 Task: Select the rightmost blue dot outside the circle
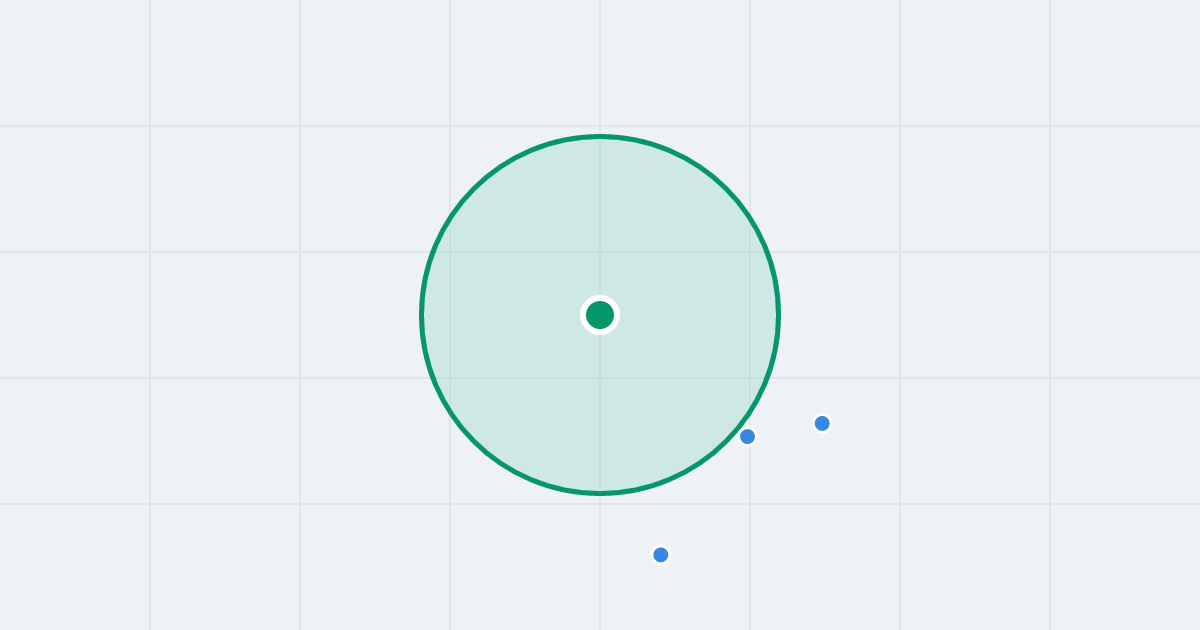coord(822,423)
